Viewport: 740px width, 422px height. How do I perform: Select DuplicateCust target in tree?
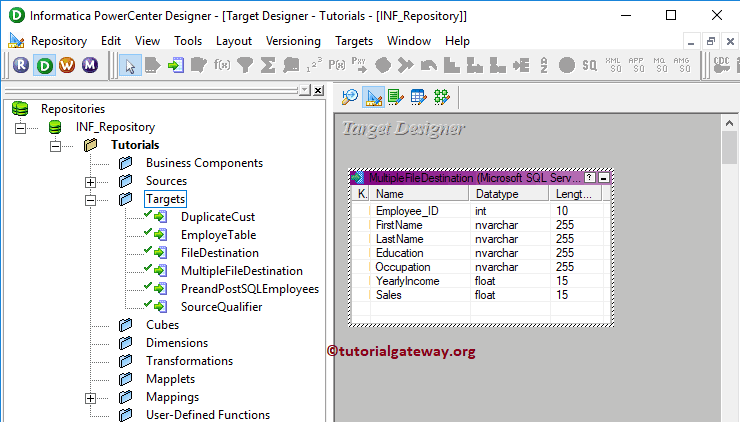click(218, 217)
